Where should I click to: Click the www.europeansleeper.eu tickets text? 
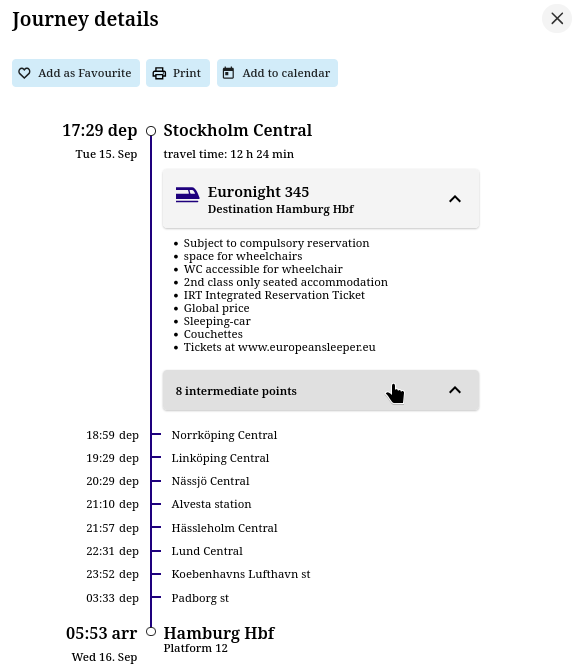pos(306,347)
